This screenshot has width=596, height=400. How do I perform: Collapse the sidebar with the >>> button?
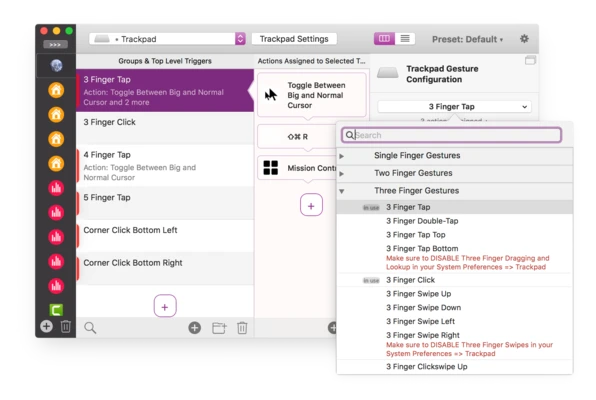click(x=55, y=44)
